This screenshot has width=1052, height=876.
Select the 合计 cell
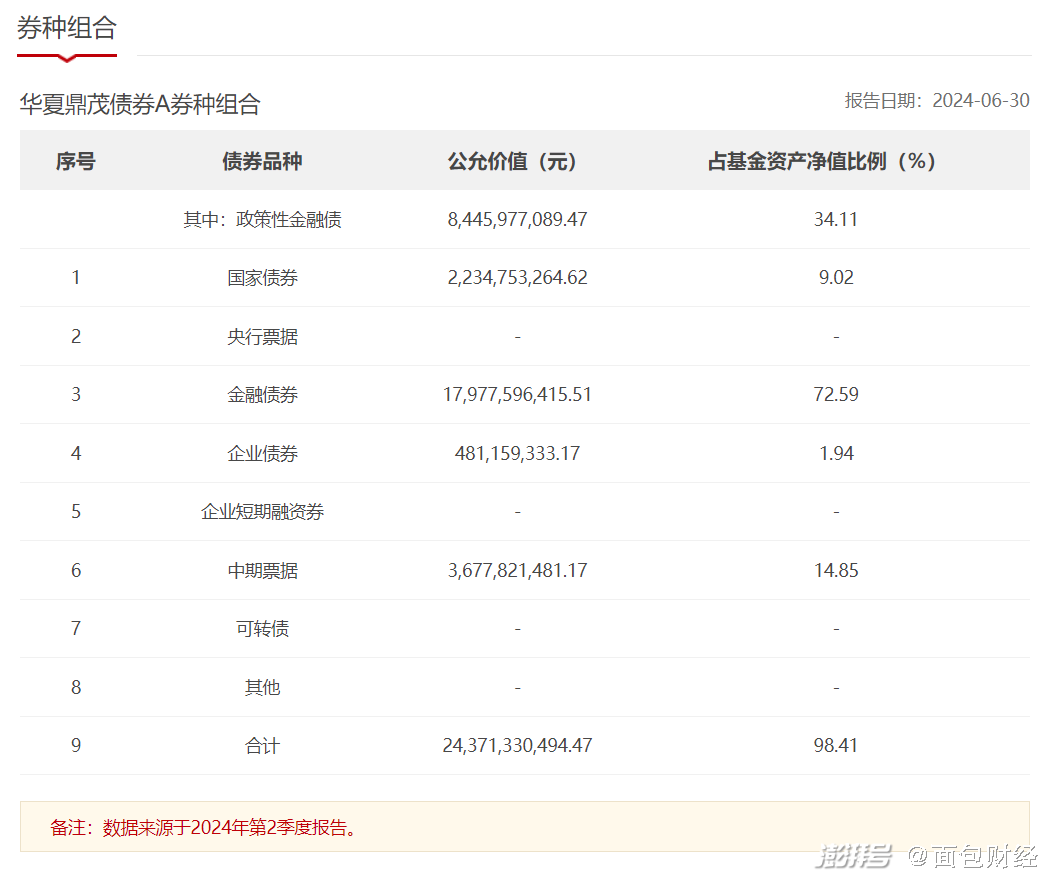click(x=262, y=746)
